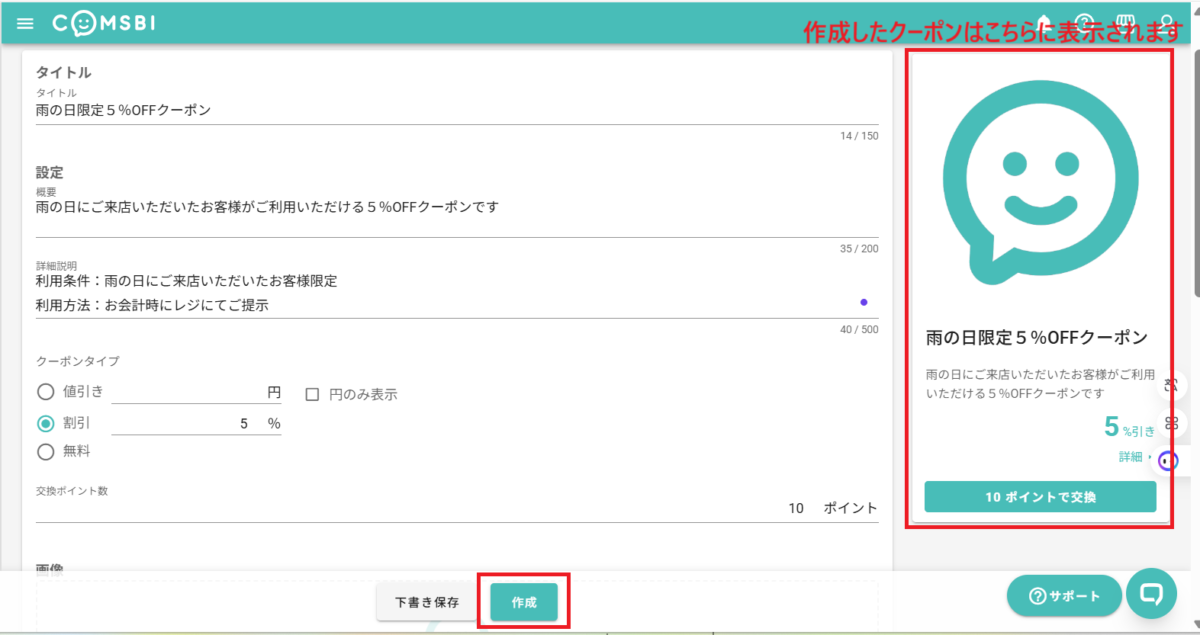The height and width of the screenshot is (635, 1200).
Task: Click the 概要 text field
Action: point(456,218)
